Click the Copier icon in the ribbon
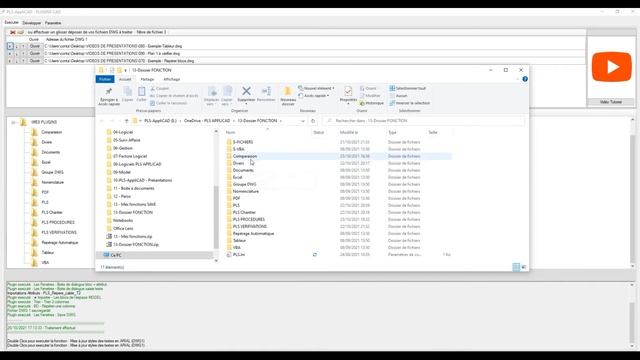Screen dimensions: 640x360 tap(128, 91)
